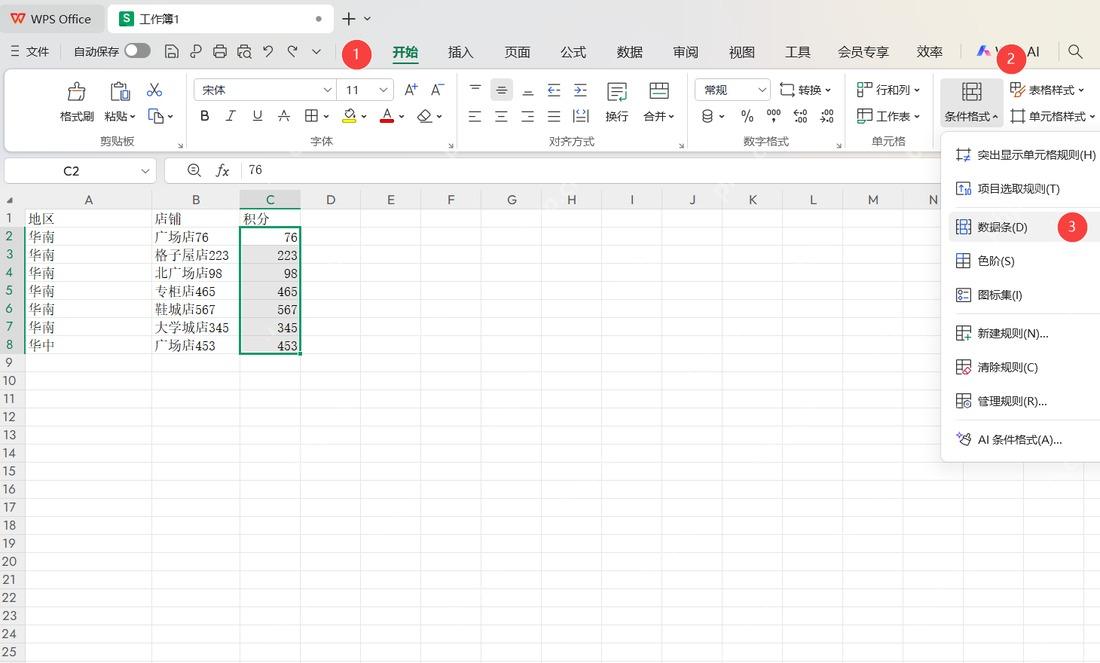Apply thousands separator format
The width and height of the screenshot is (1100, 663).
(774, 116)
